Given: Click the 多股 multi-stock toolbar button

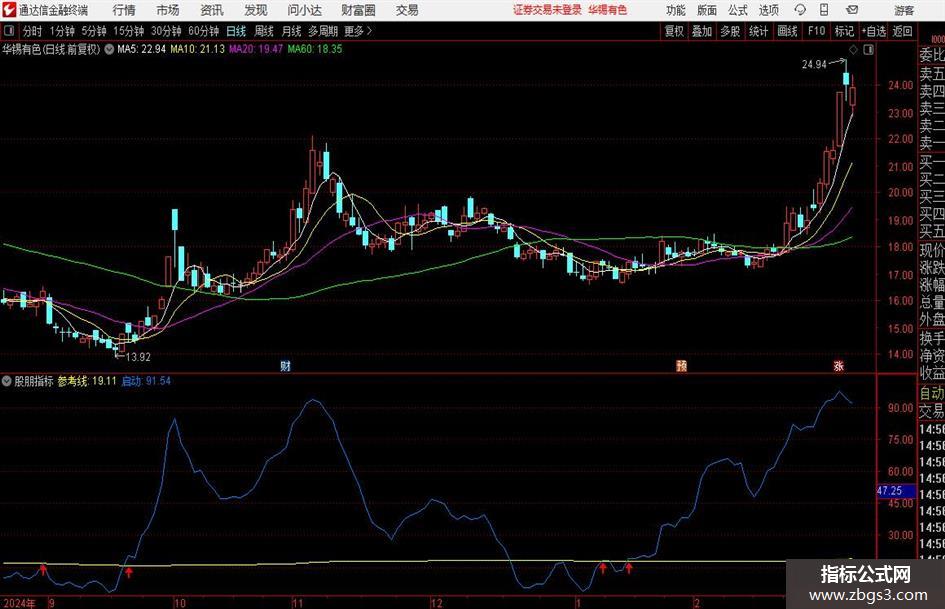Looking at the screenshot, I should tap(730, 31).
